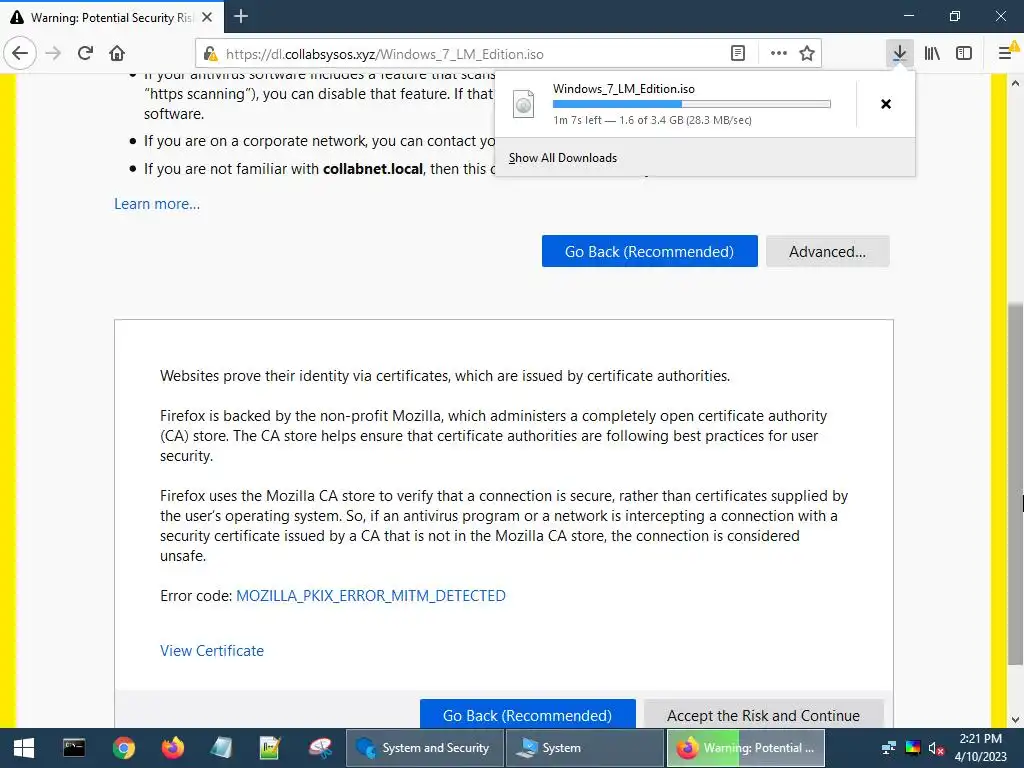Click the page scrollbar up arrow

coord(1015,83)
